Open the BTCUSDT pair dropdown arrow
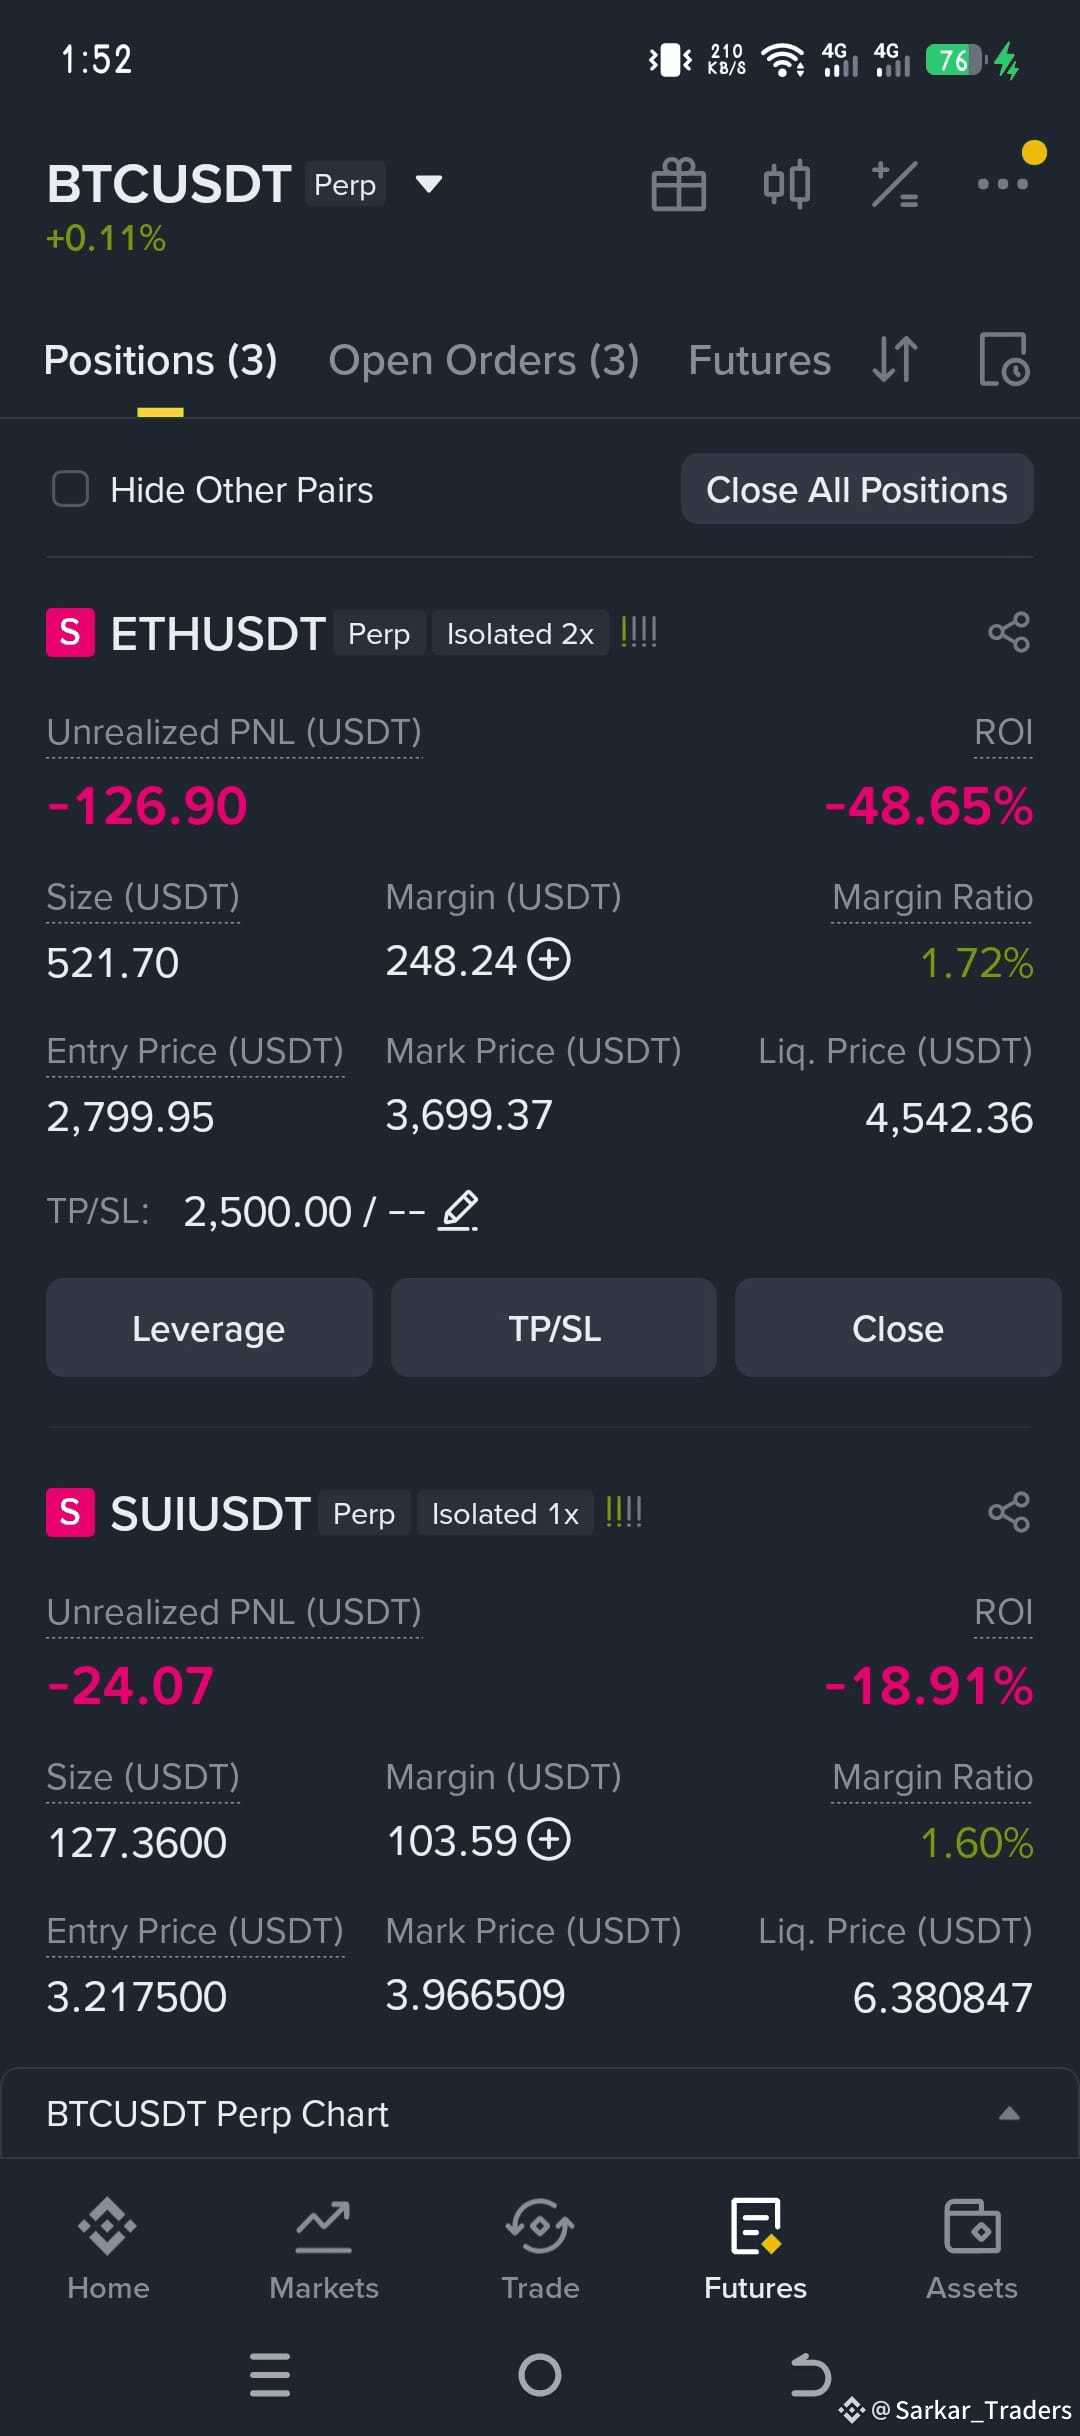 [x=428, y=184]
